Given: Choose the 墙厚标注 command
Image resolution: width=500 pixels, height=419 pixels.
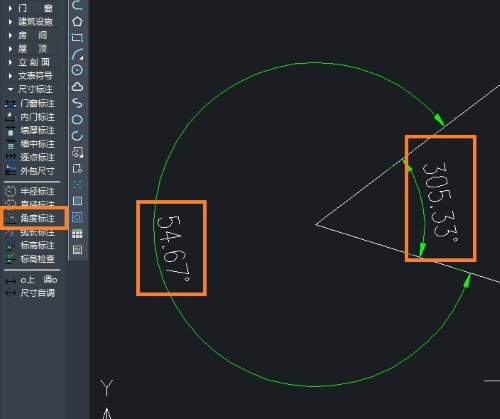Looking at the screenshot, I should (30, 130).
